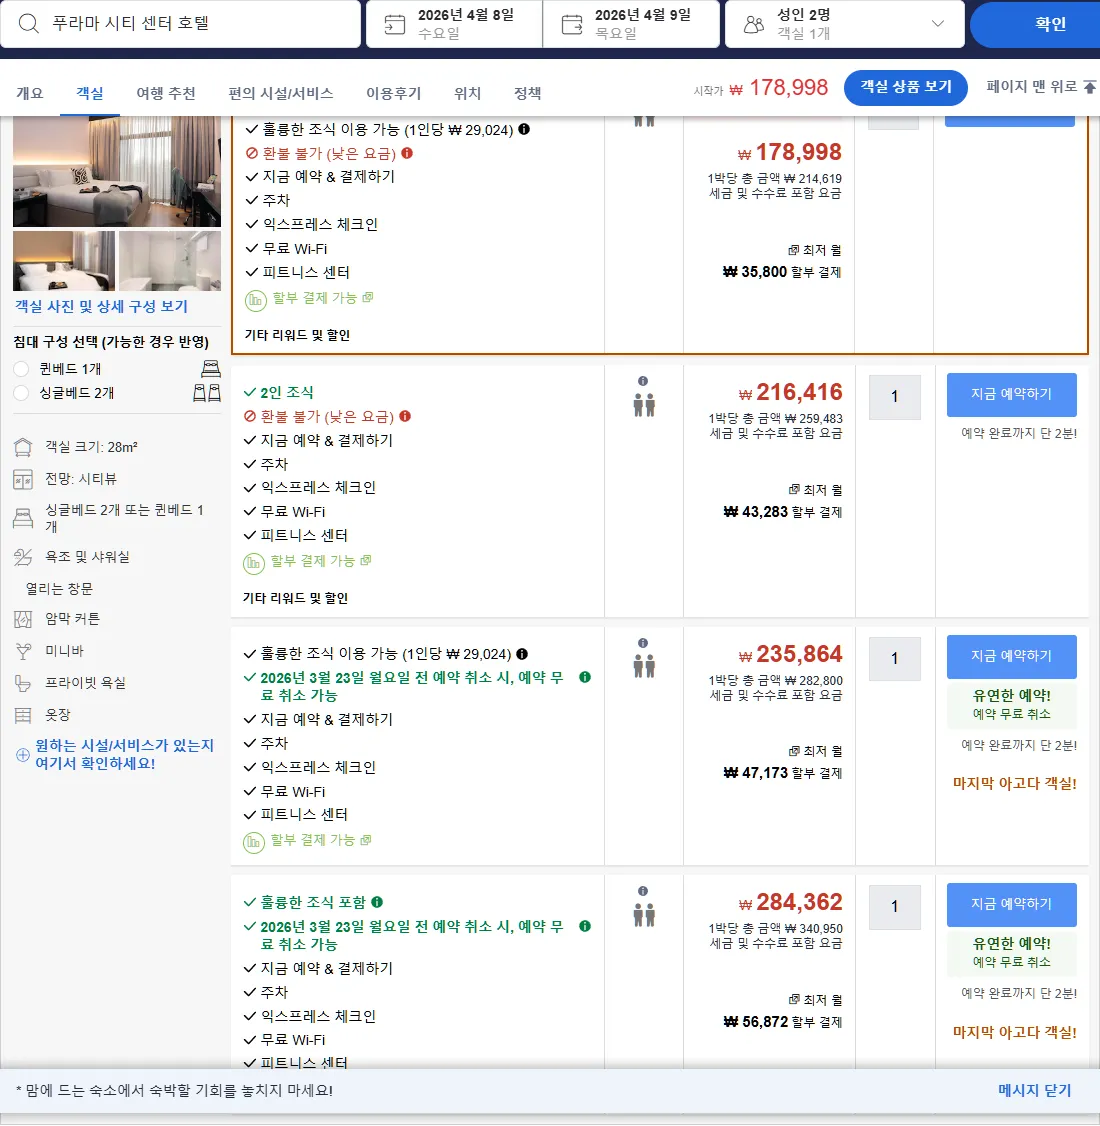Click the 확인 search button
Screen dimensions: 1100x1126
tap(1035, 24)
